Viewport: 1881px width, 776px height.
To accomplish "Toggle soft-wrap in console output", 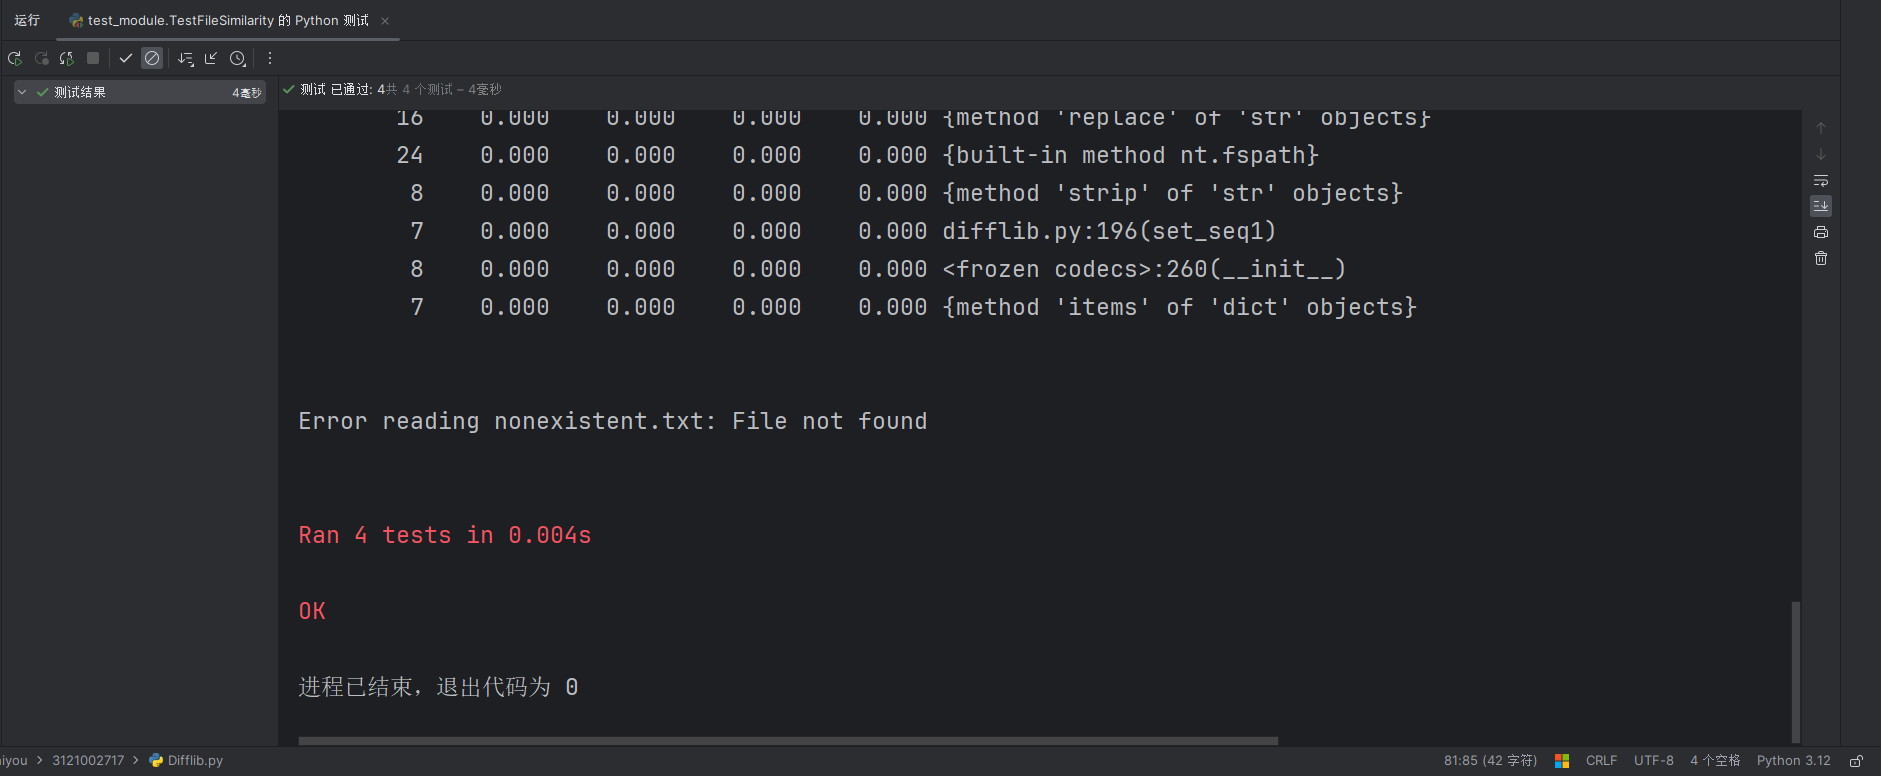I will pos(1821,181).
